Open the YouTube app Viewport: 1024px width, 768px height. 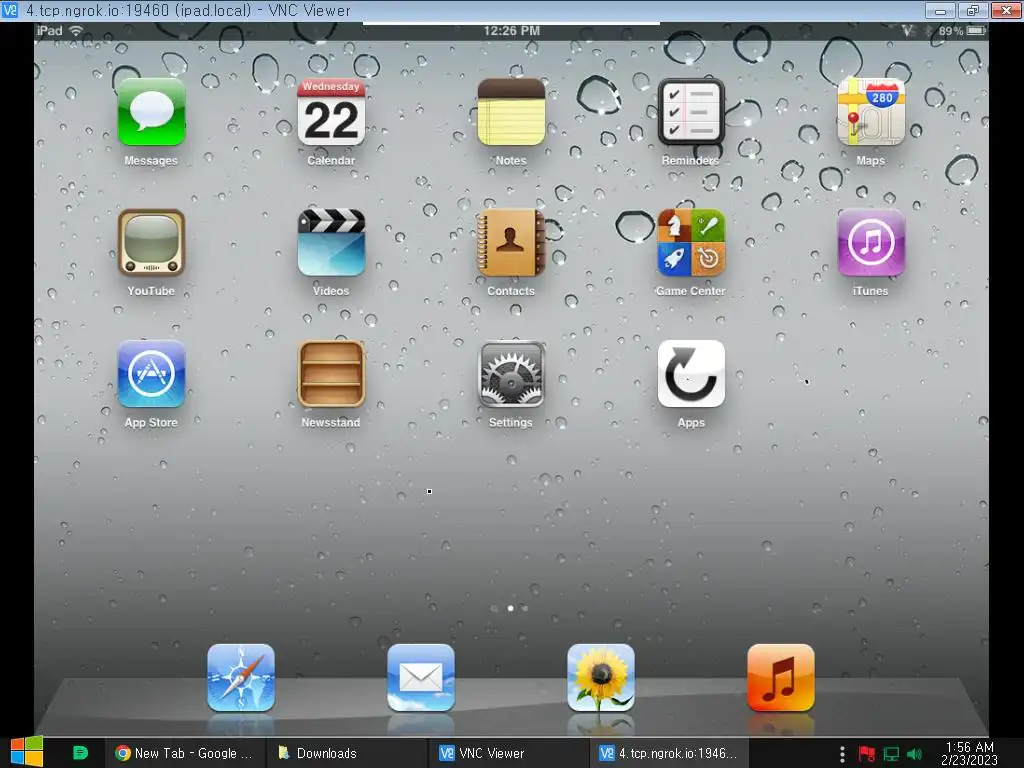151,243
